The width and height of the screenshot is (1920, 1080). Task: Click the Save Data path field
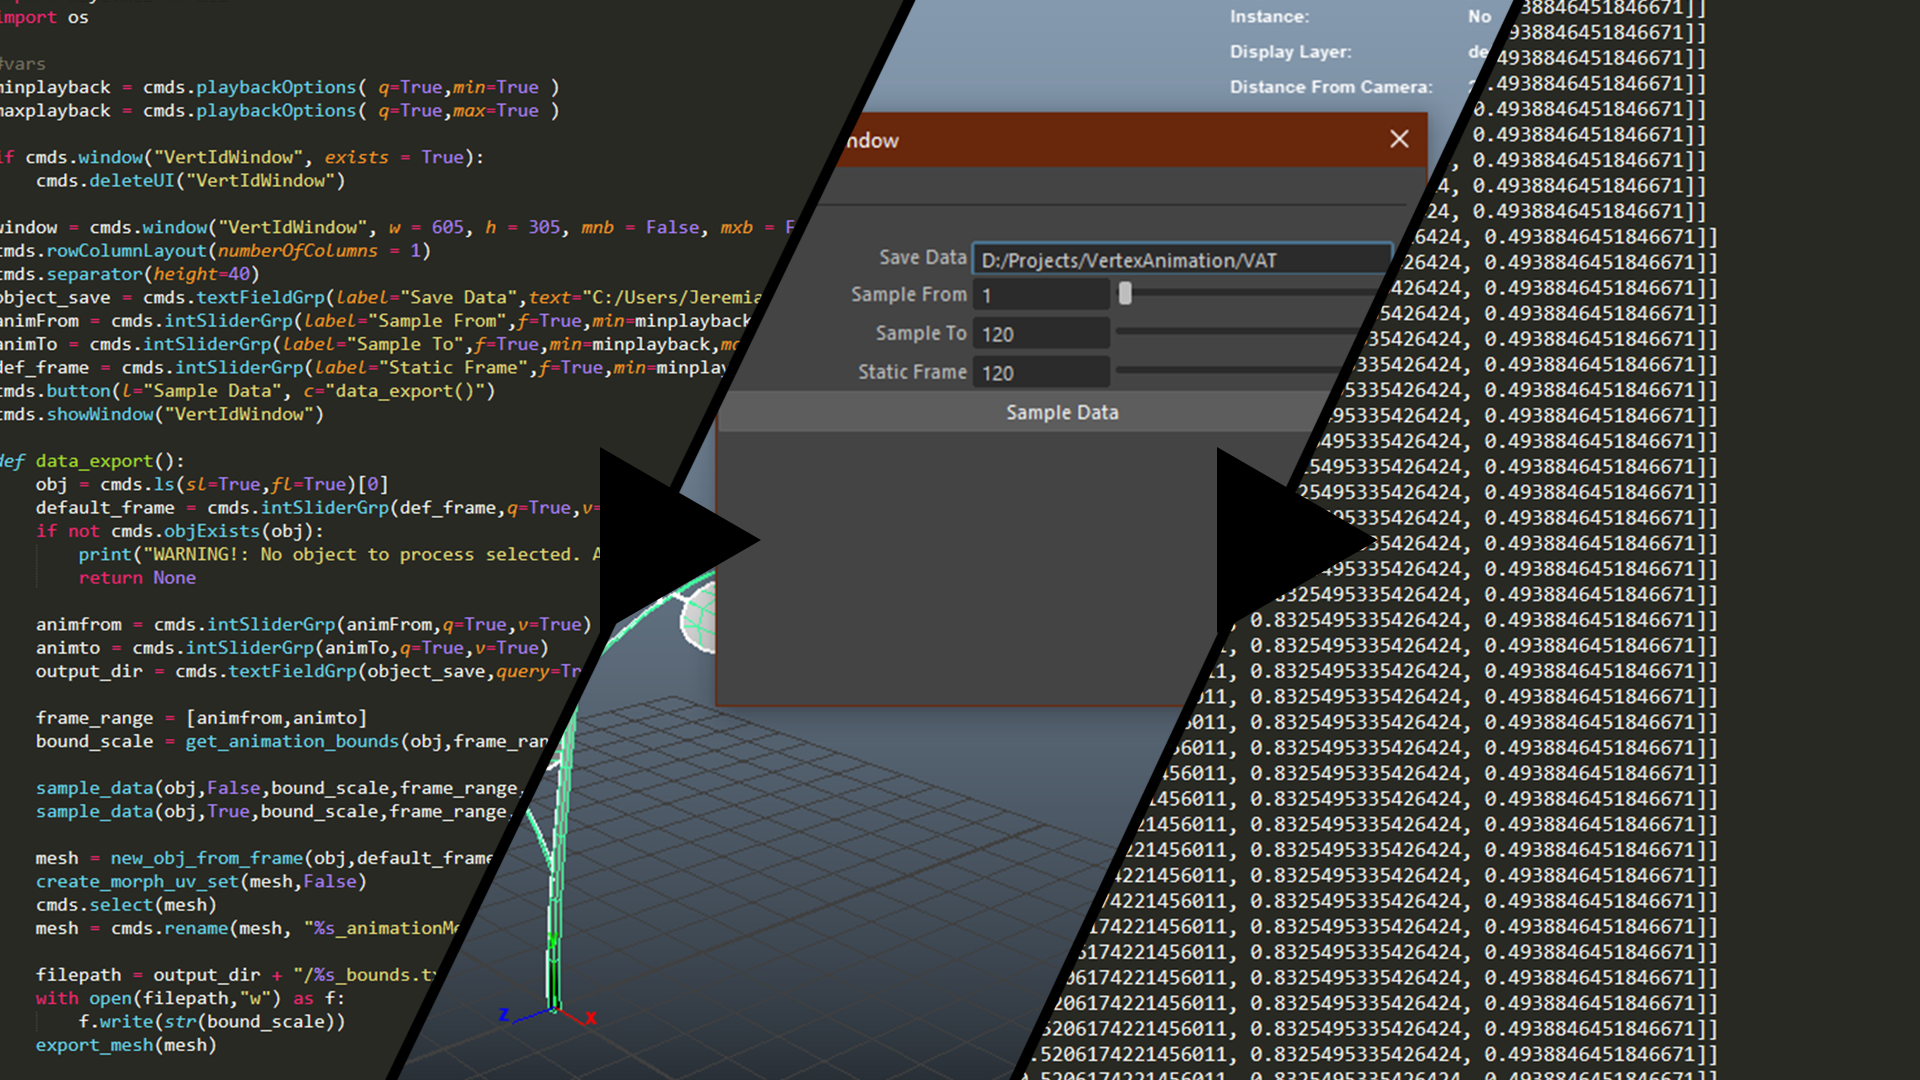point(1180,260)
